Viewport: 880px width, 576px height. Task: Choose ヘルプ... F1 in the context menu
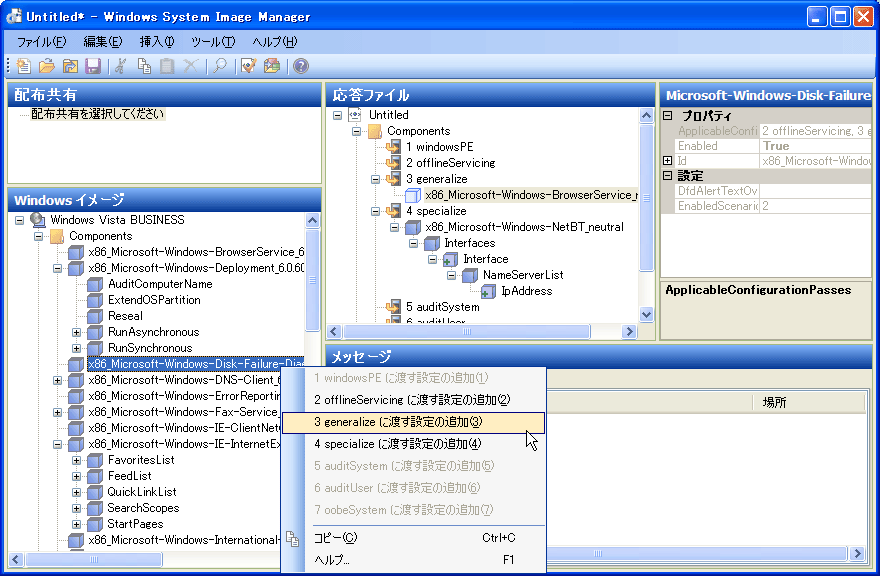[413, 560]
